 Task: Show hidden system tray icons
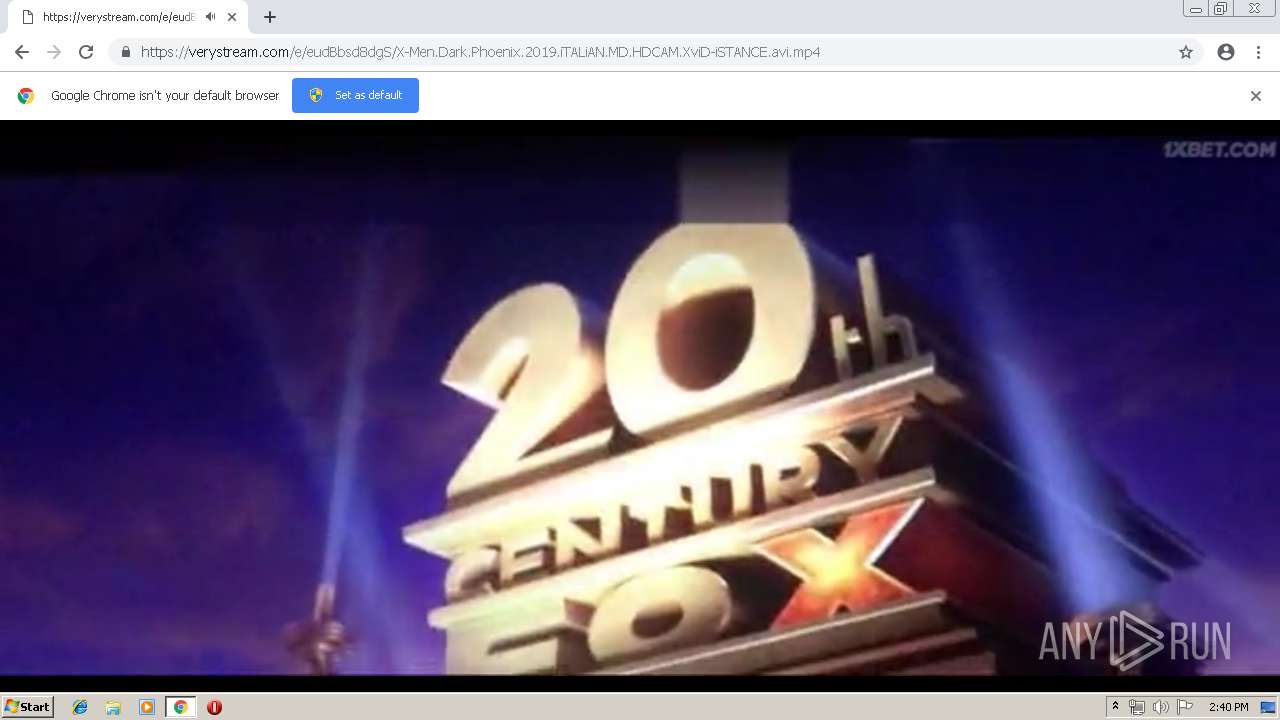(x=1115, y=707)
